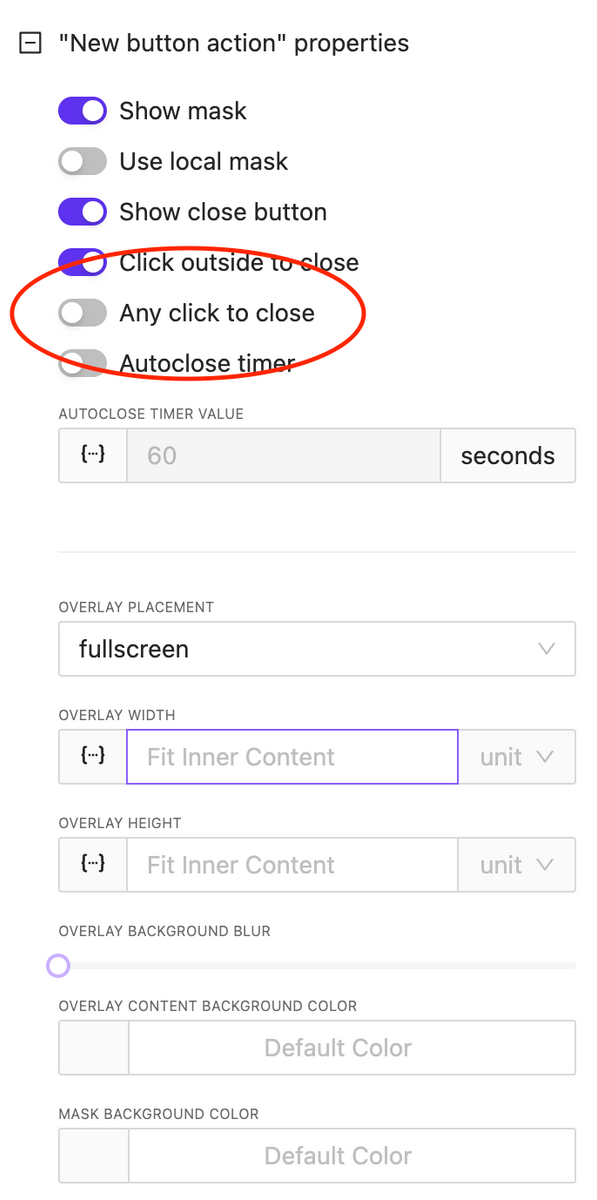Enable Any click to close

pyautogui.click(x=82, y=313)
